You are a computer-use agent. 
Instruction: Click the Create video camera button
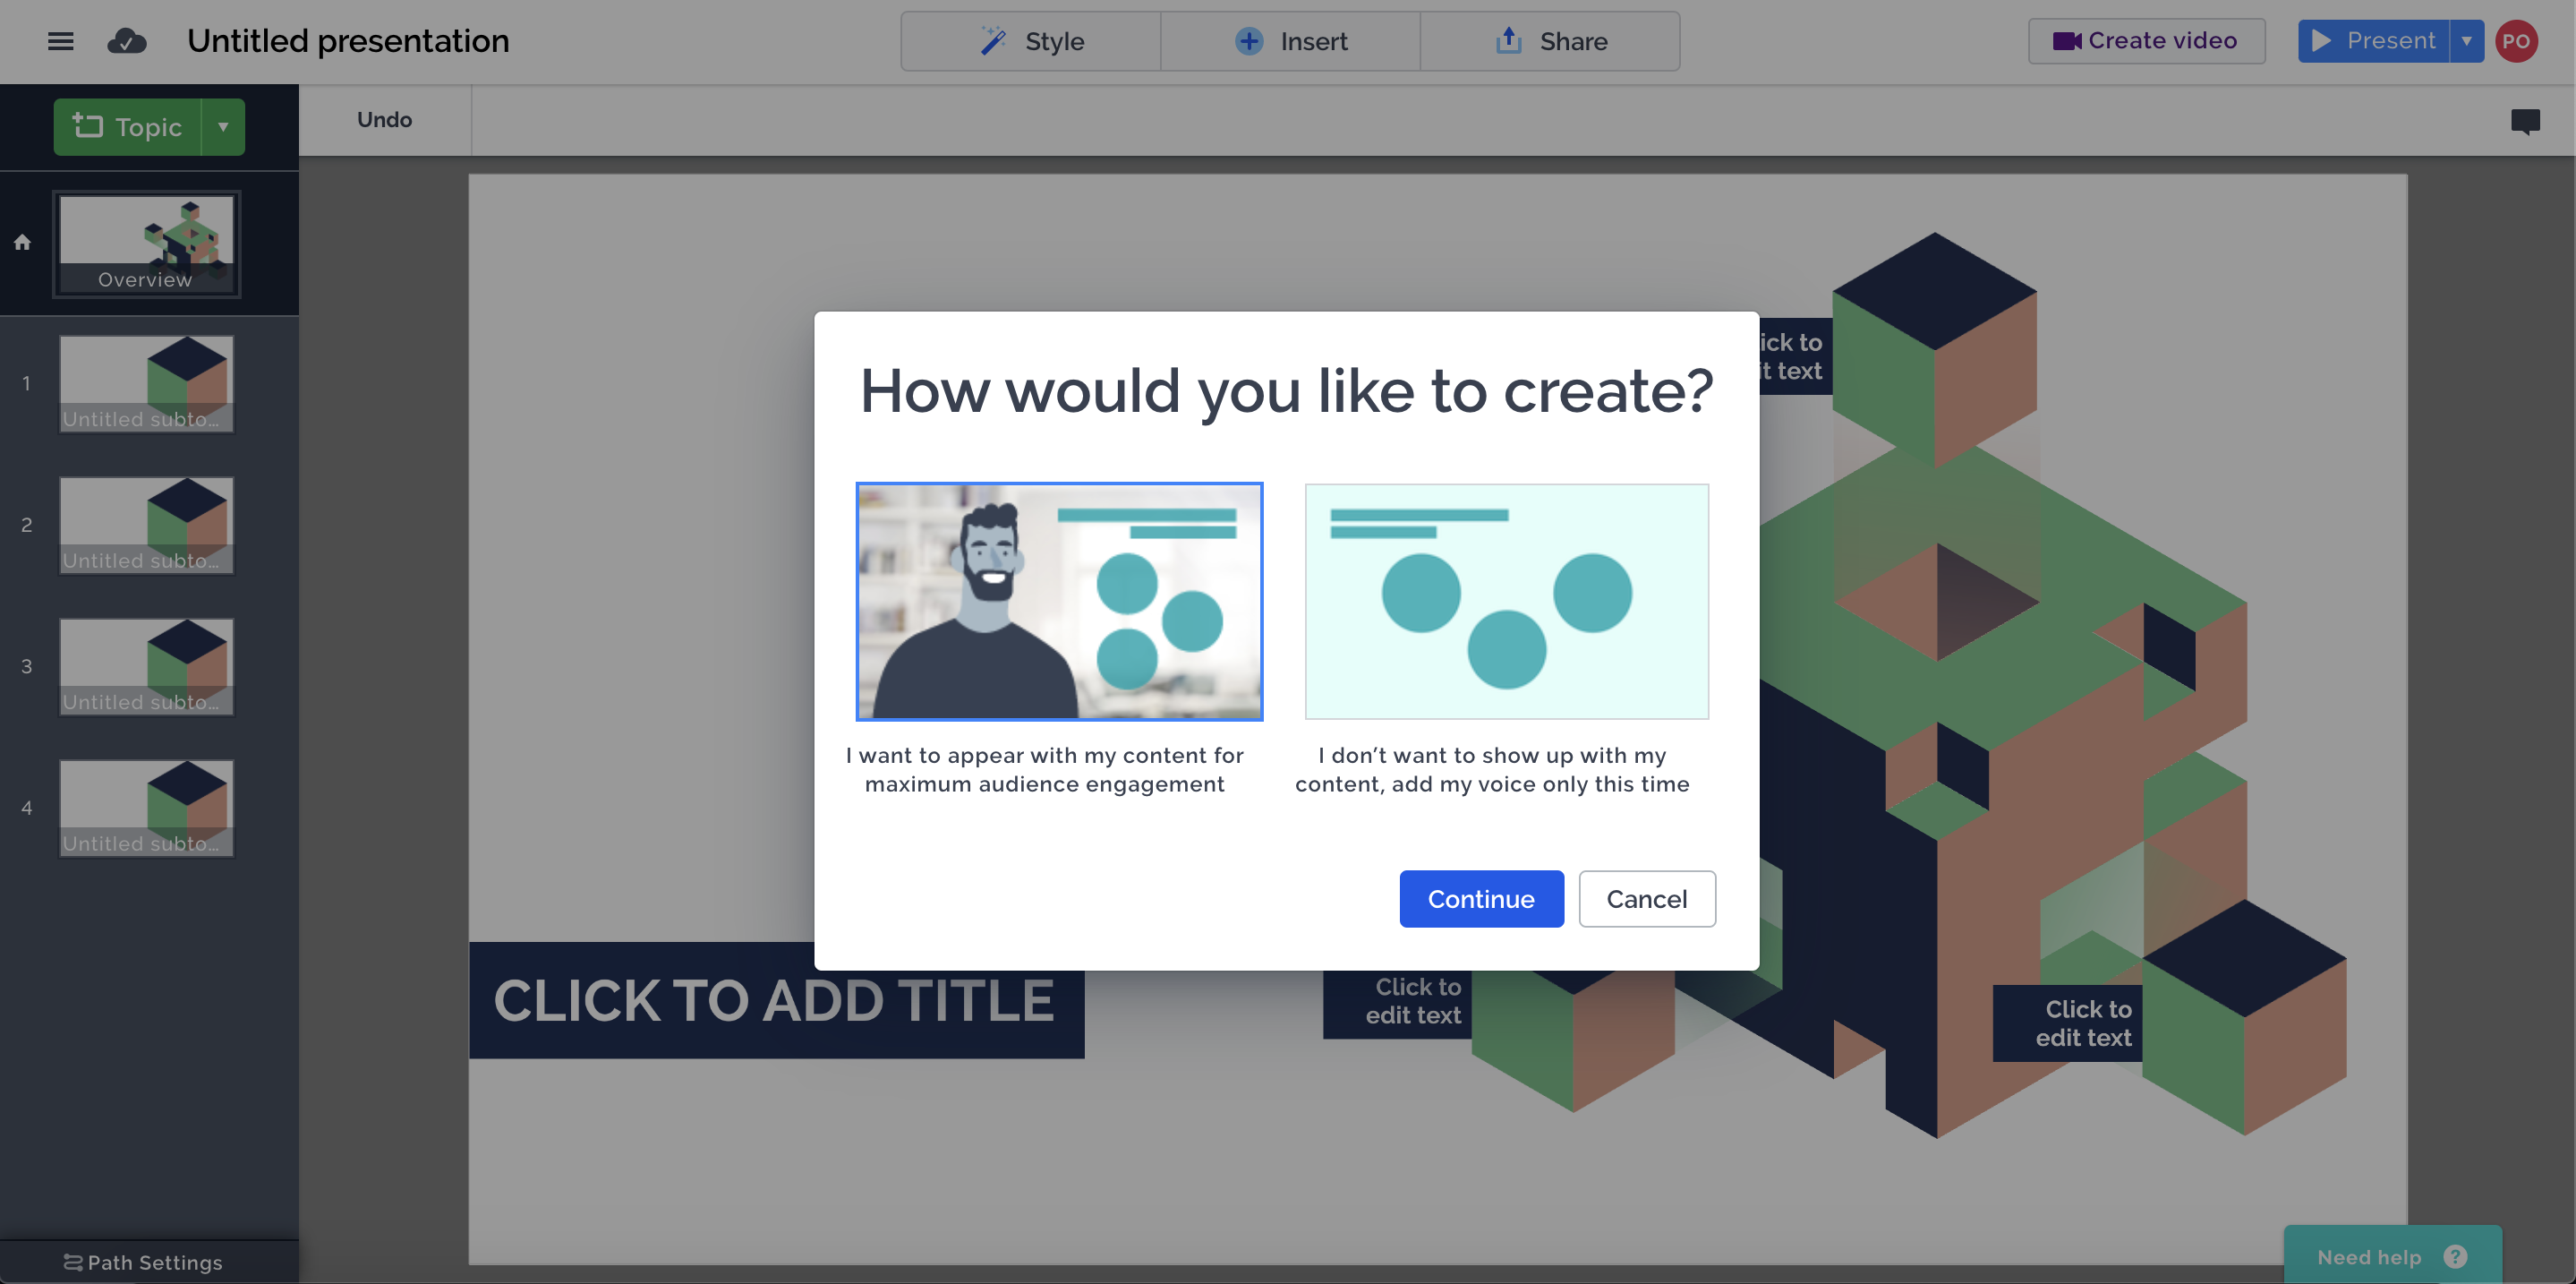2146,41
